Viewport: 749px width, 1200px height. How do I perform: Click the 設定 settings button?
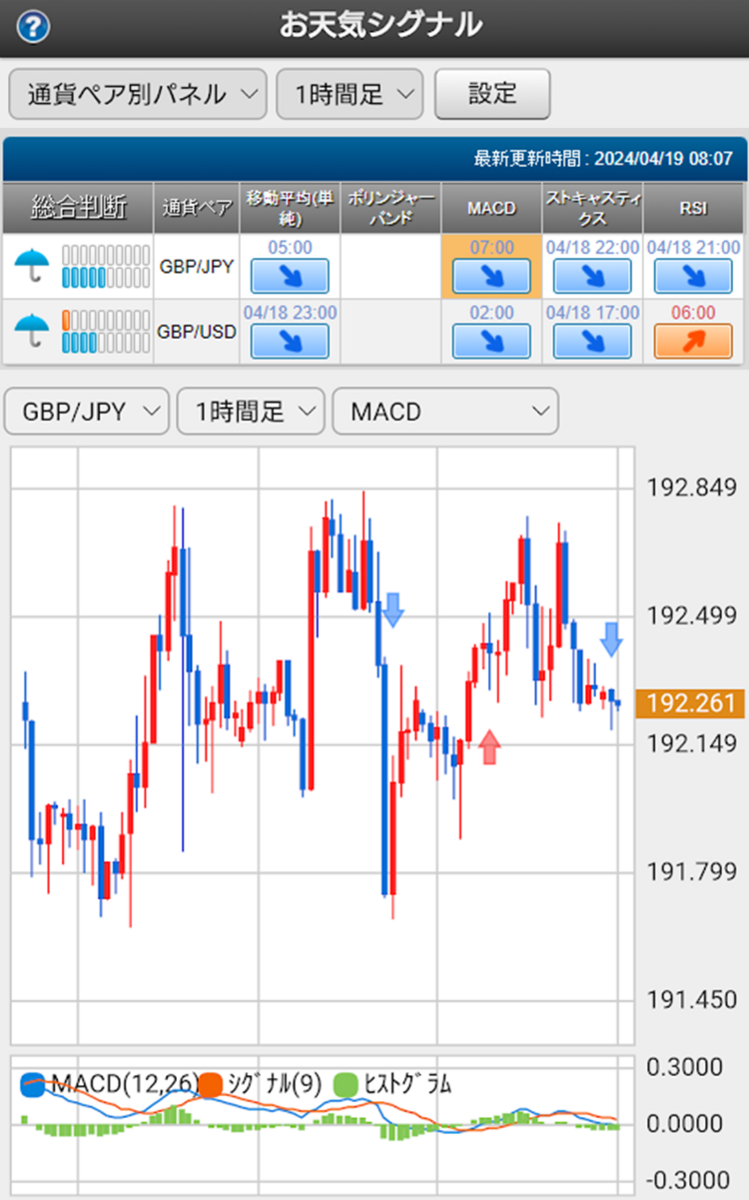pos(492,94)
